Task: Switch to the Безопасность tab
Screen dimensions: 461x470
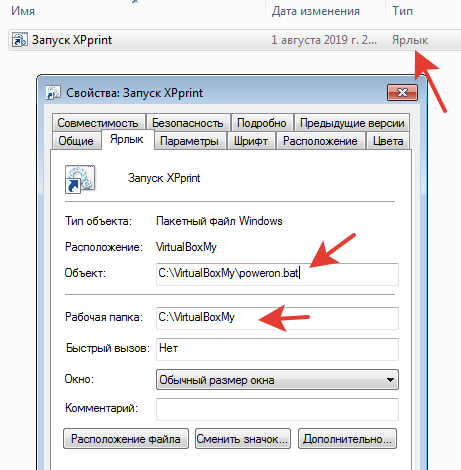Action: point(188,123)
